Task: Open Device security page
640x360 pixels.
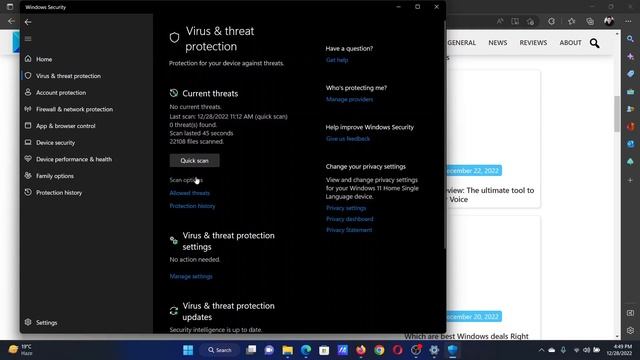Action: 55,143
